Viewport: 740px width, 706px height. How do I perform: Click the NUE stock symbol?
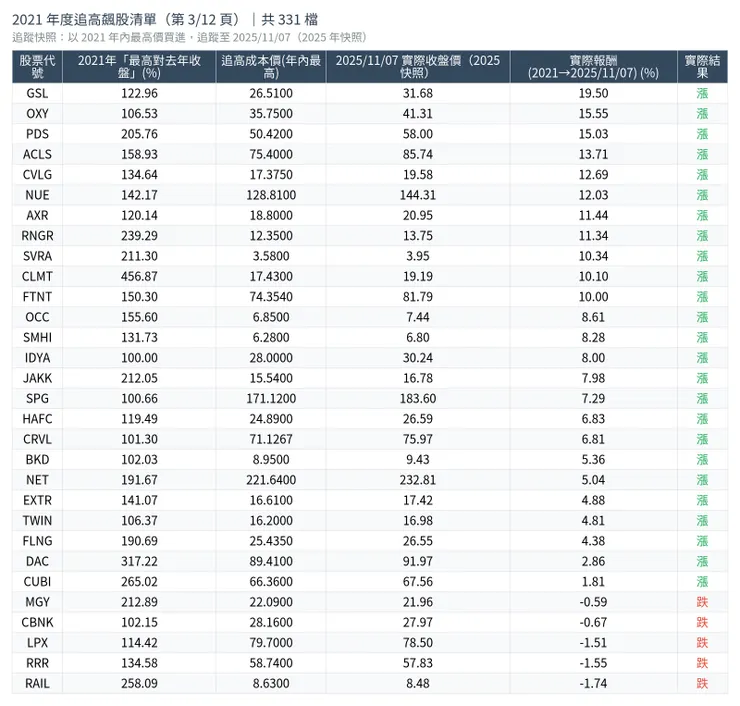[37, 195]
